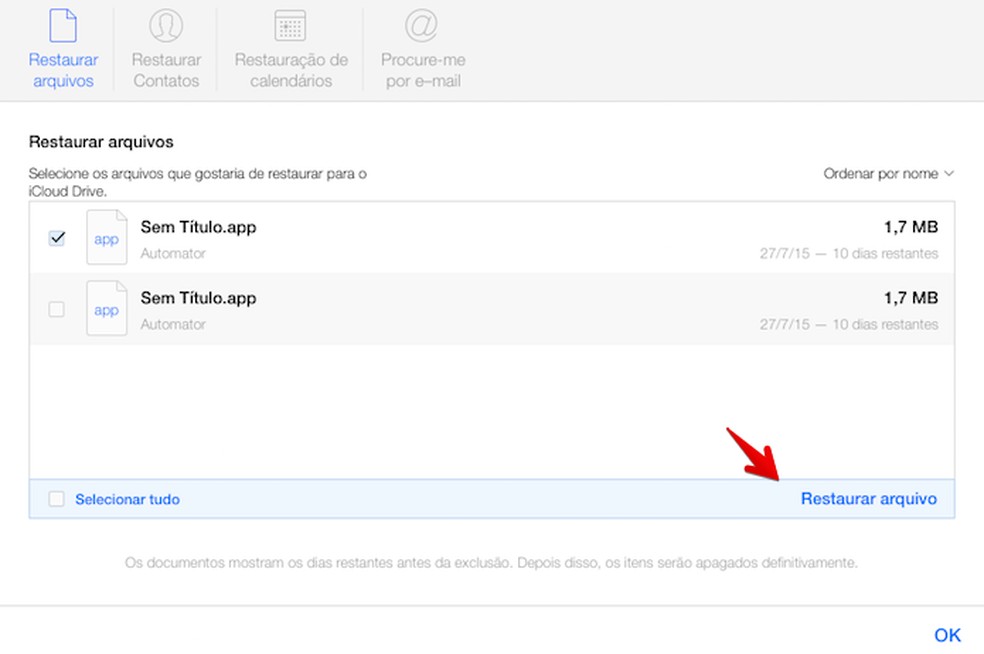Switch to Restauração de calendários tab label
This screenshot has height=654, width=984.
coord(291,70)
